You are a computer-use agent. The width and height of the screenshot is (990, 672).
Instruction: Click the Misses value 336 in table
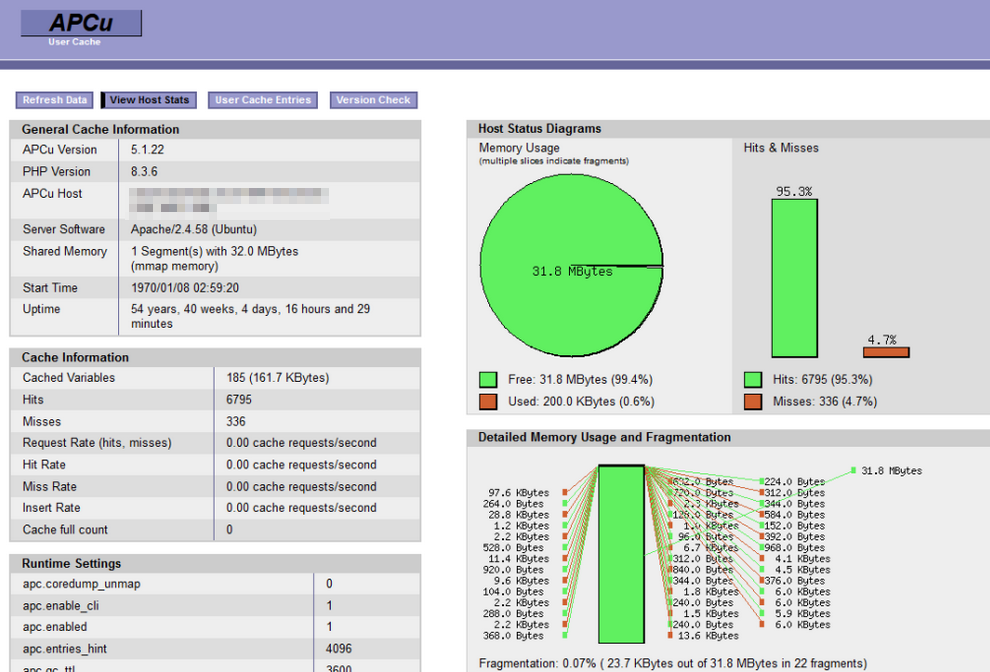tap(236, 421)
